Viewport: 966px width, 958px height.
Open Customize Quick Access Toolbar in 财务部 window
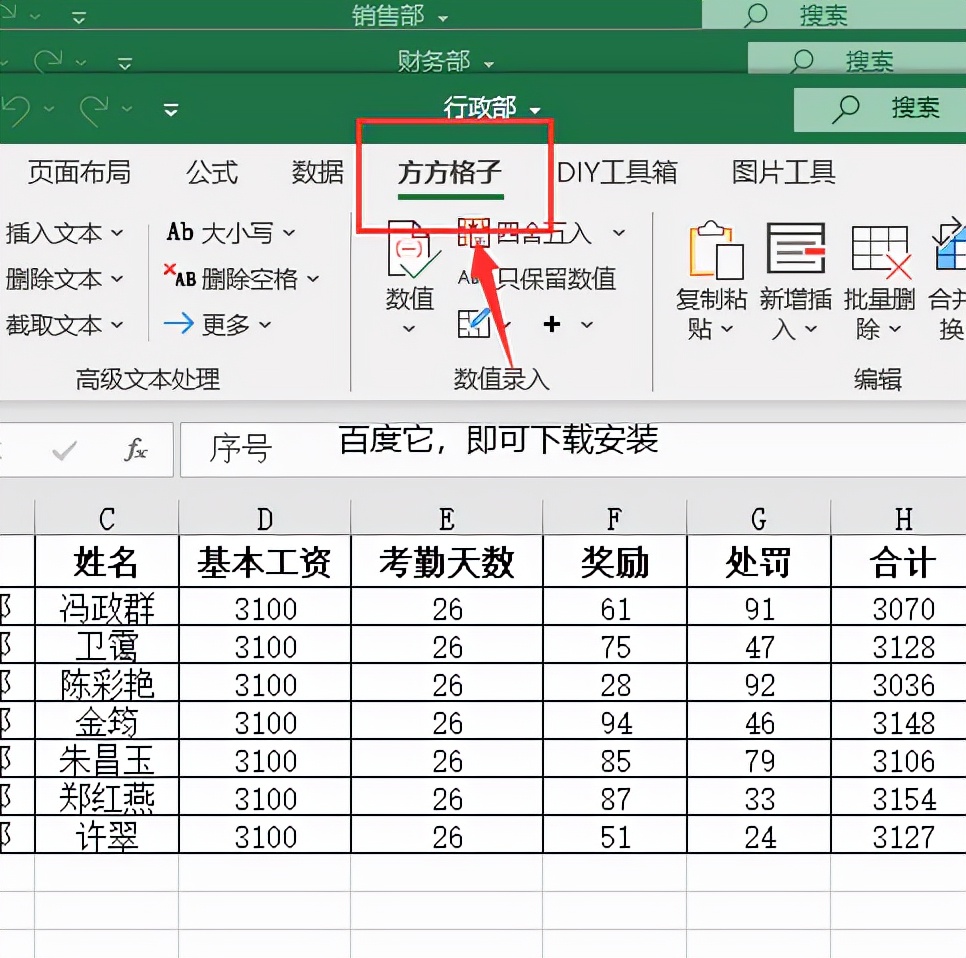125,63
